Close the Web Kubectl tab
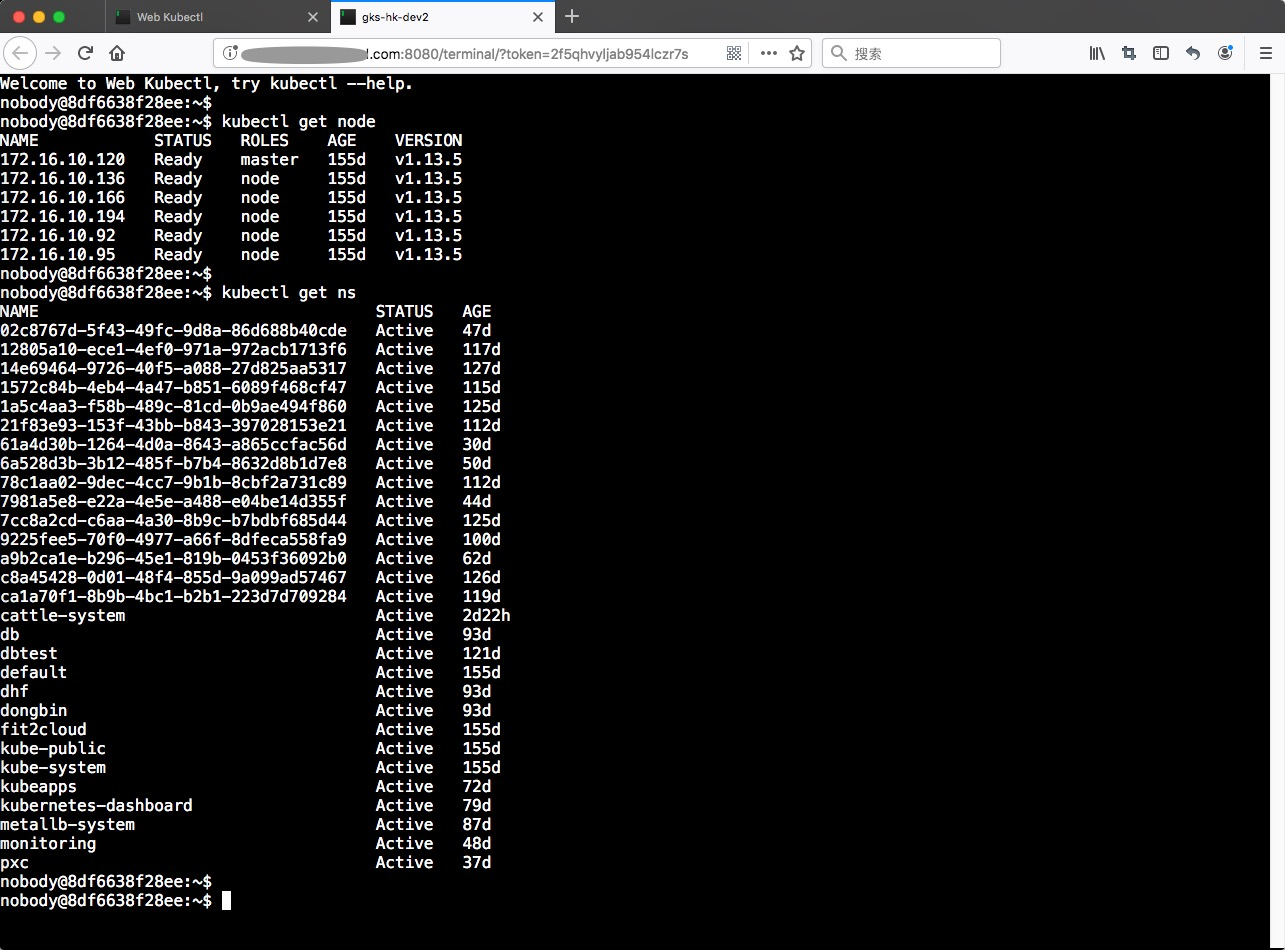 [312, 17]
